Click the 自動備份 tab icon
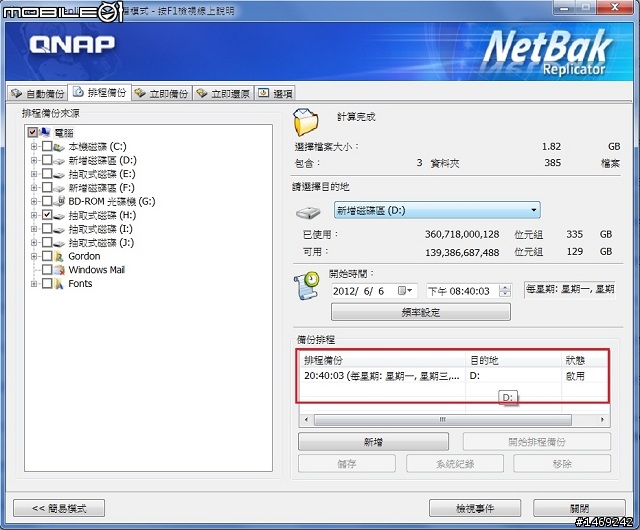Image resolution: width=640 pixels, height=530 pixels. (x=16, y=93)
